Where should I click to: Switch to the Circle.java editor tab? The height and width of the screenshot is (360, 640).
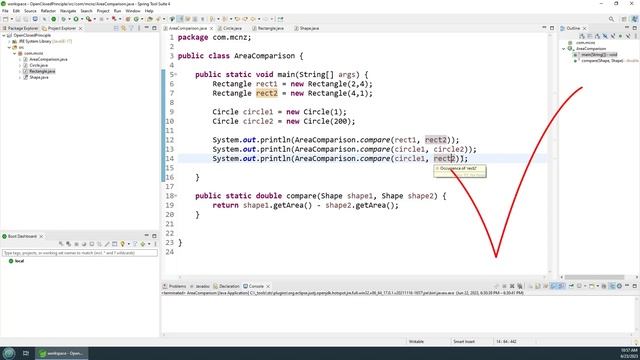[232, 28]
